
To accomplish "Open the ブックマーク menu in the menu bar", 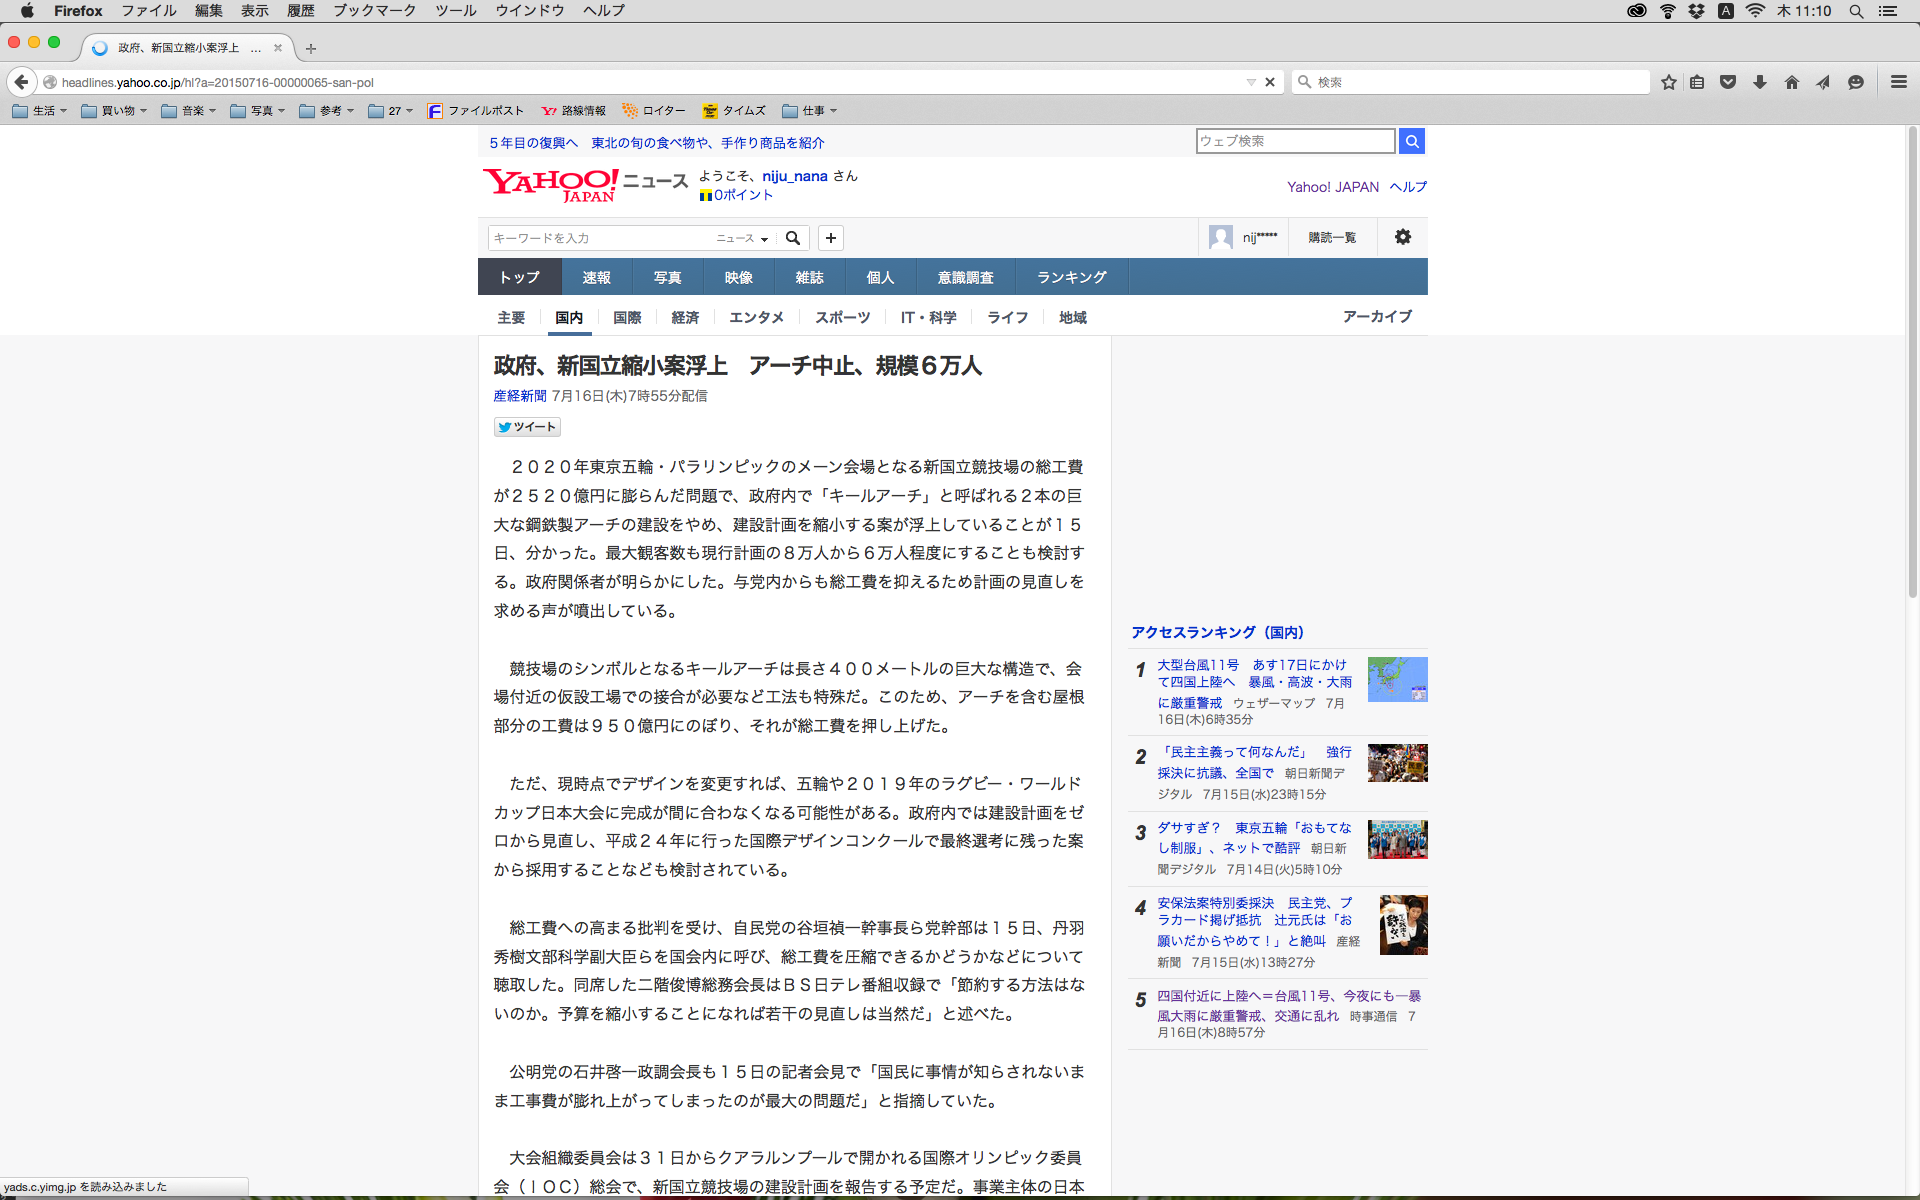I will point(374,11).
